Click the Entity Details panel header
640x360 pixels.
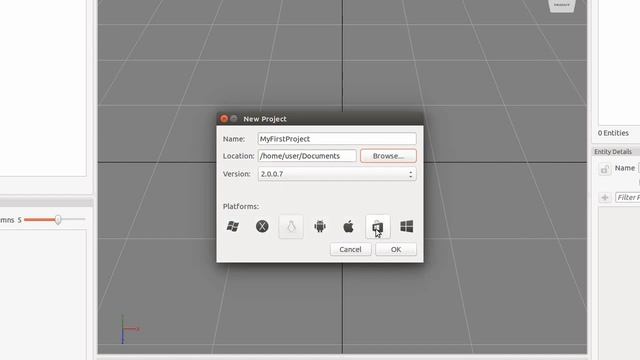pos(616,151)
